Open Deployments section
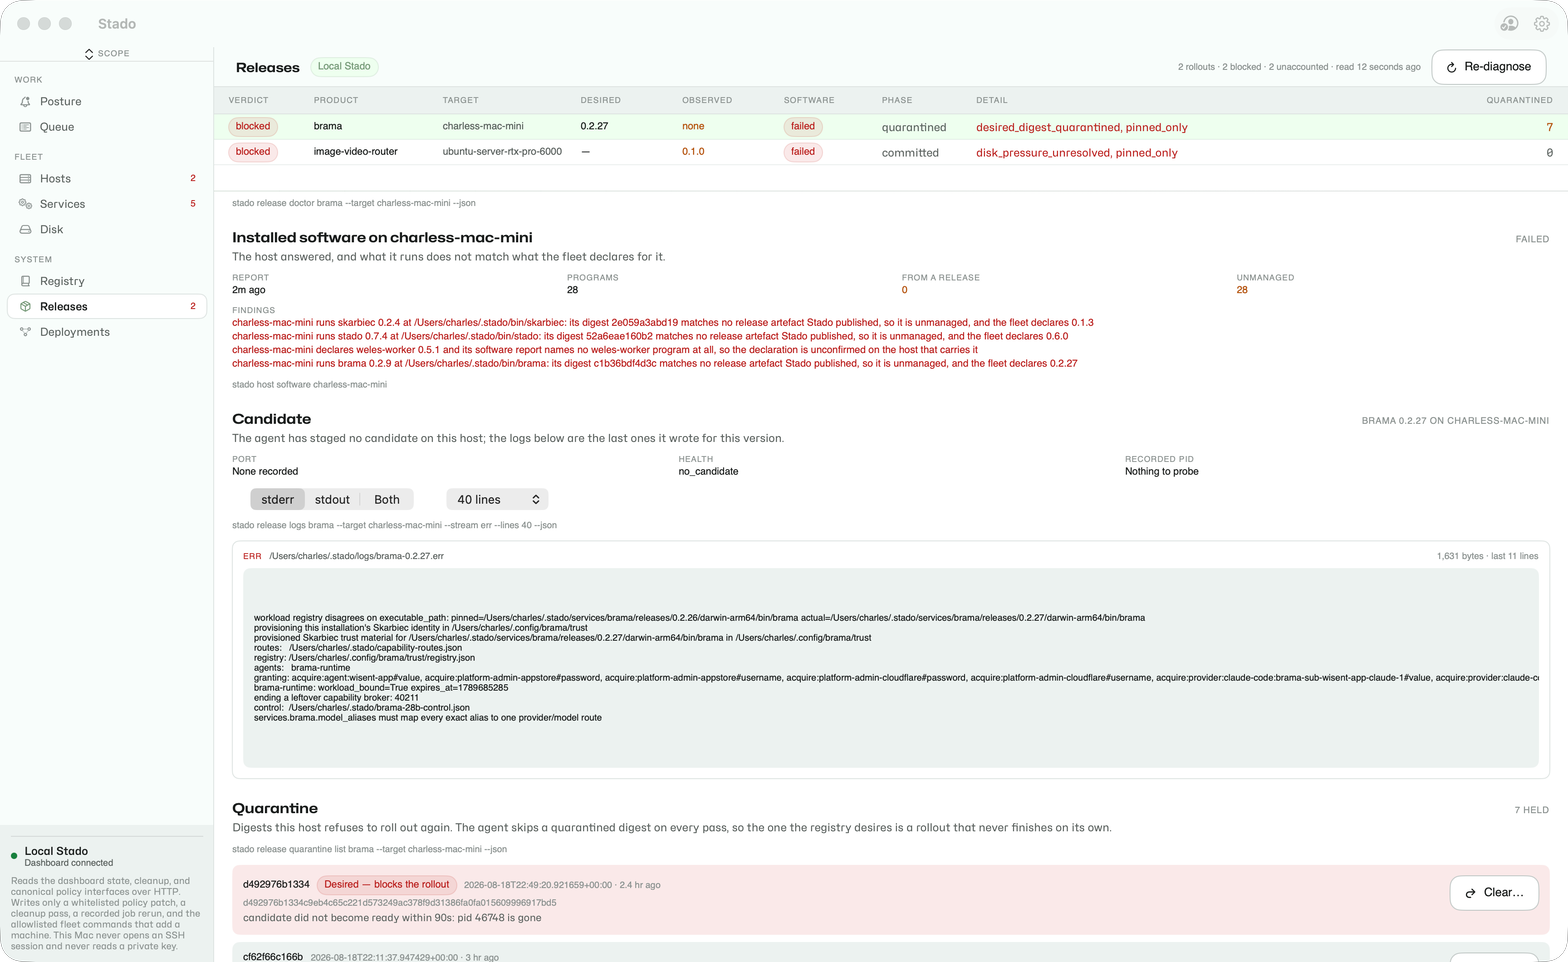The width and height of the screenshot is (1568, 962). coord(107,332)
